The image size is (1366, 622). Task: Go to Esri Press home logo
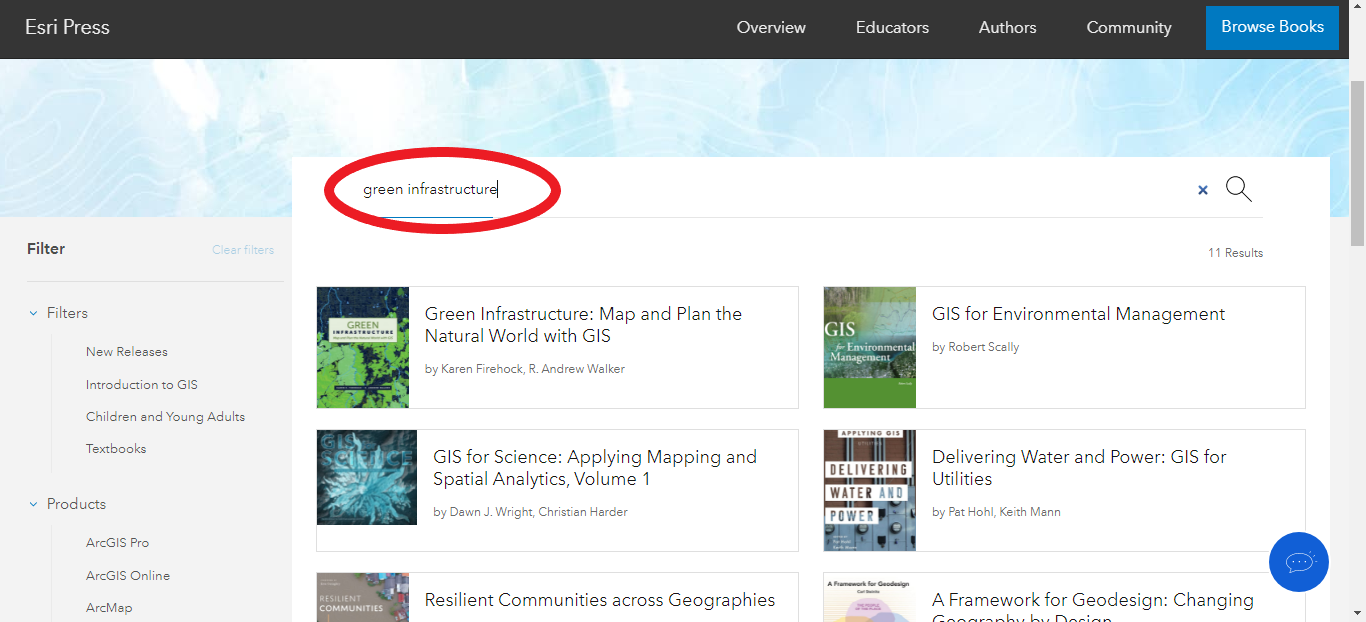pos(67,27)
